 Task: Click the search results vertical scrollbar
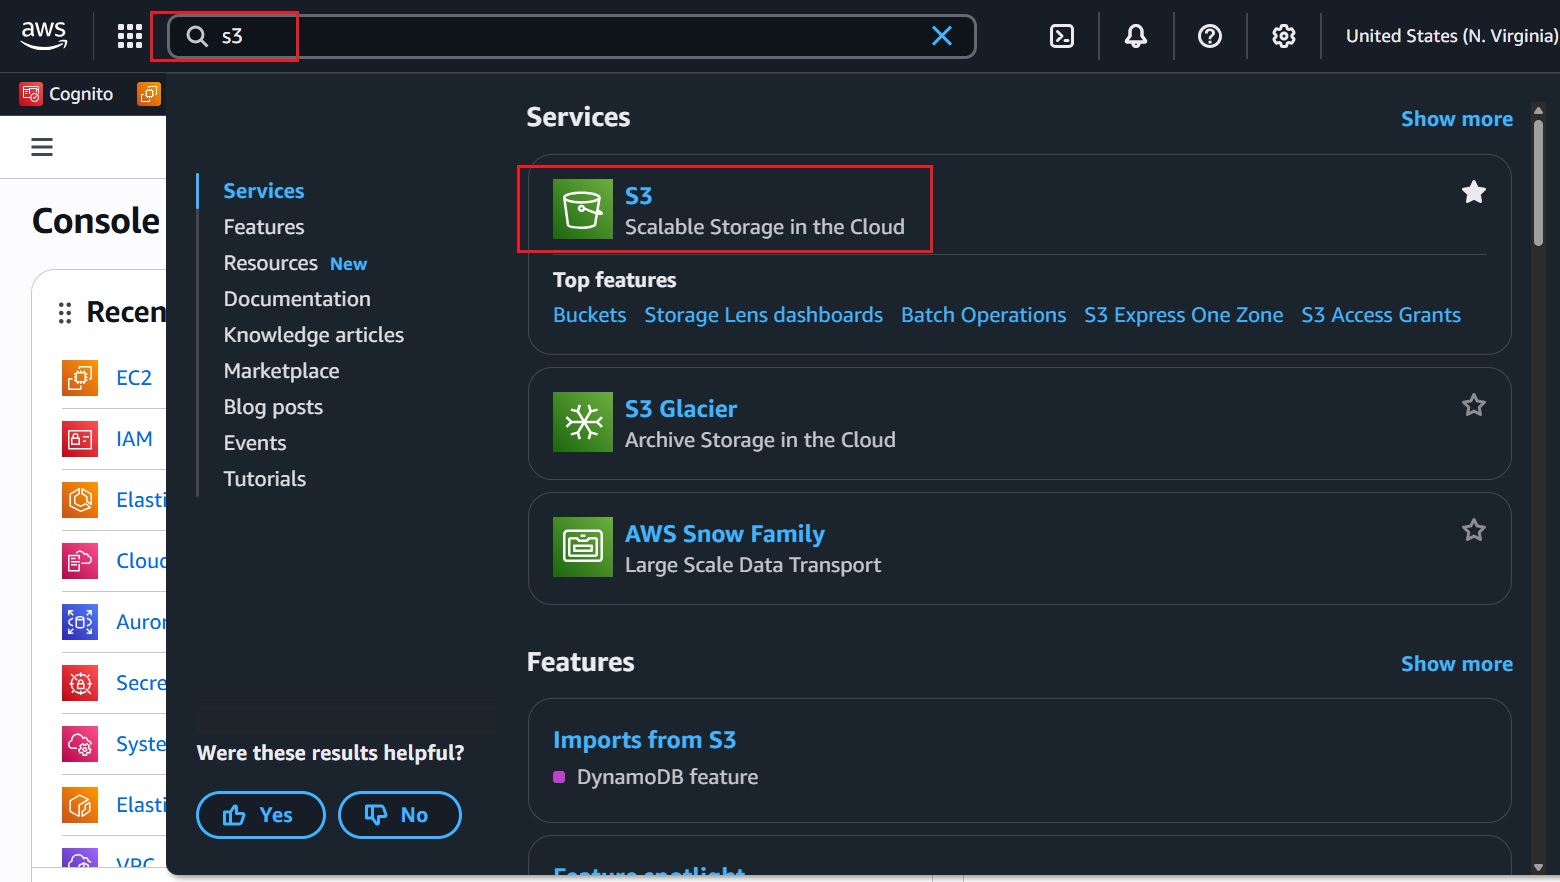pyautogui.click(x=1538, y=180)
